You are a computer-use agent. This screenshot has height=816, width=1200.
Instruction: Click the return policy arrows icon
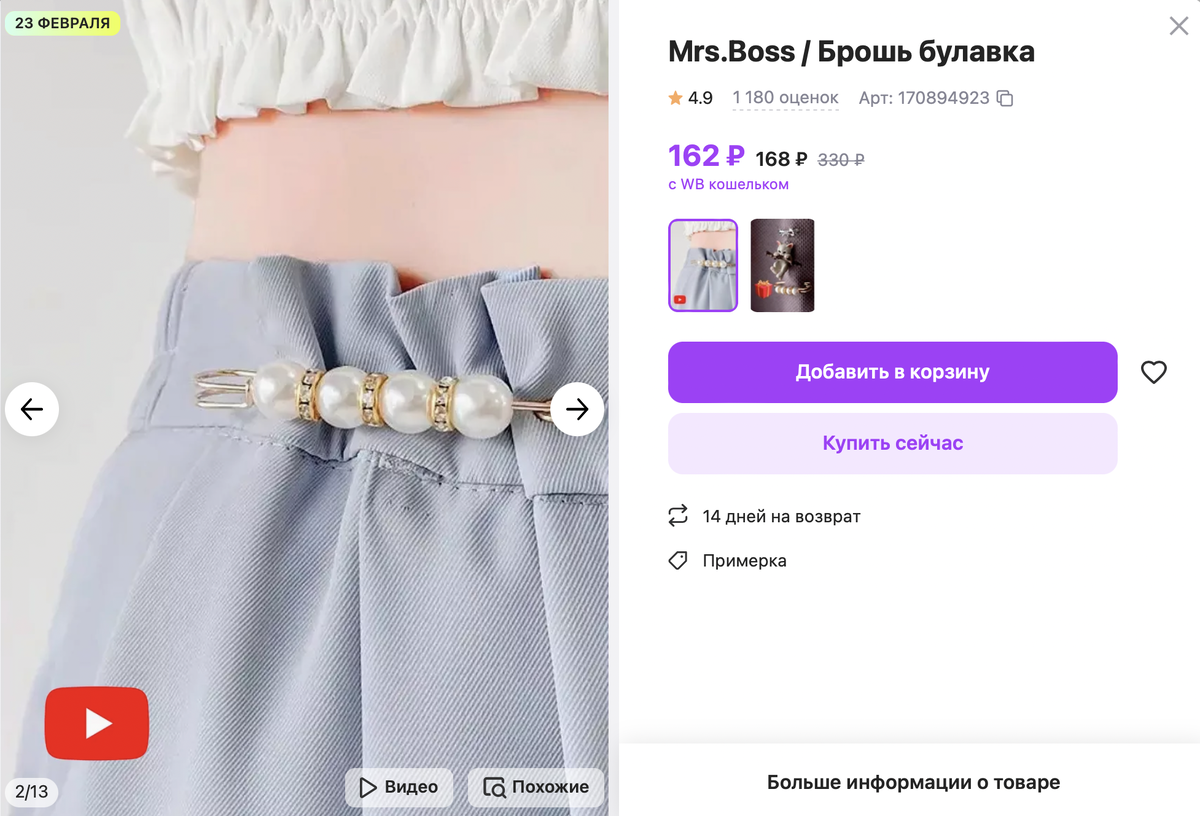click(x=680, y=516)
